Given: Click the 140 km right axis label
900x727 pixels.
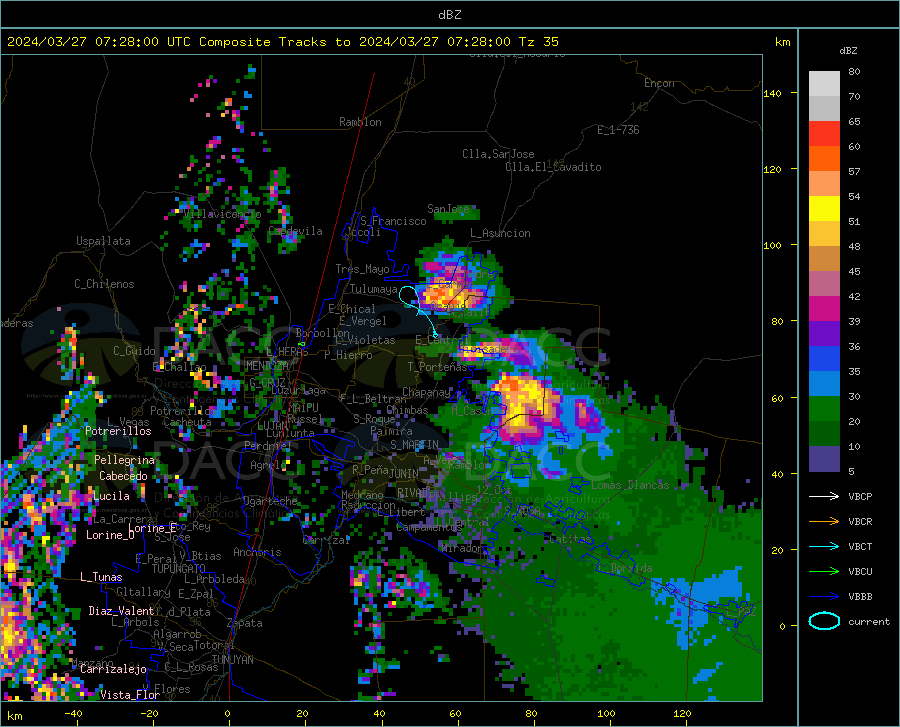Looking at the screenshot, I should point(772,93).
